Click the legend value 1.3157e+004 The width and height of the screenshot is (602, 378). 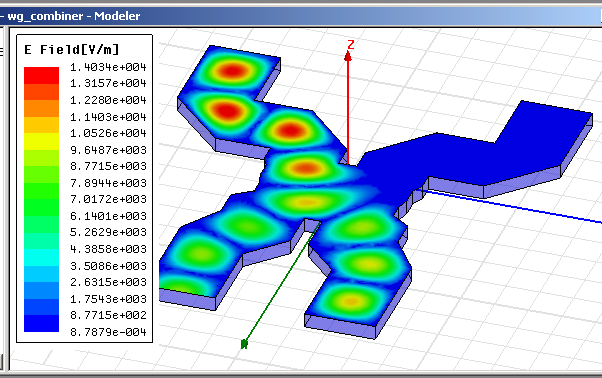[x=108, y=83]
